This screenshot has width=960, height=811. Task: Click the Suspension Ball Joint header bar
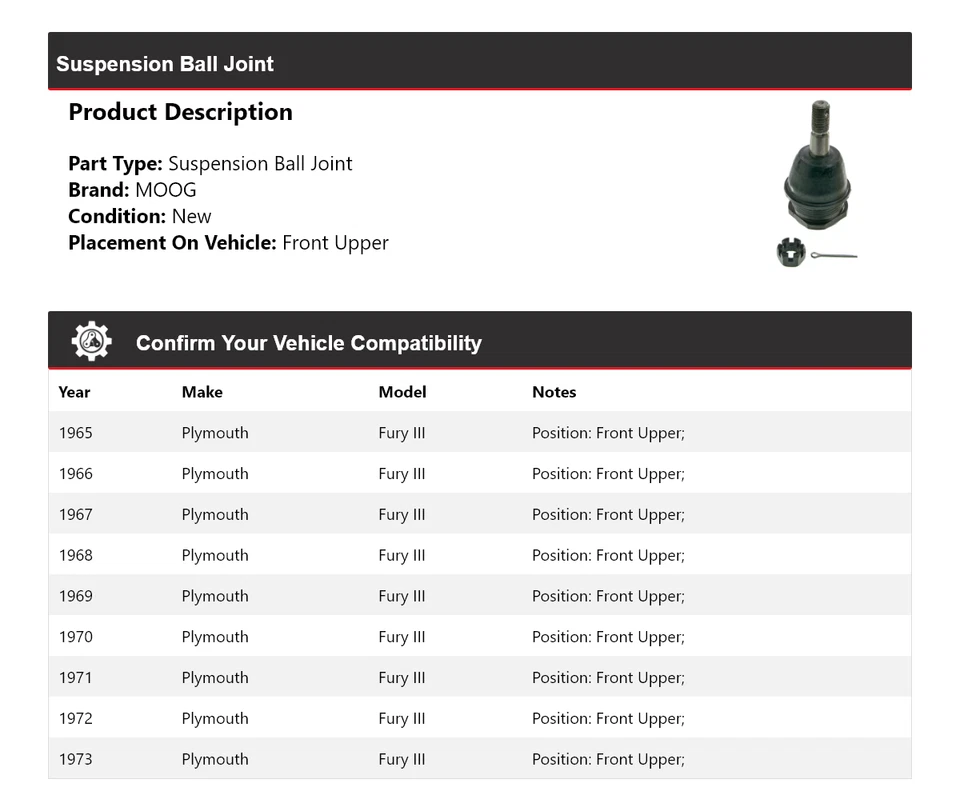click(x=479, y=63)
